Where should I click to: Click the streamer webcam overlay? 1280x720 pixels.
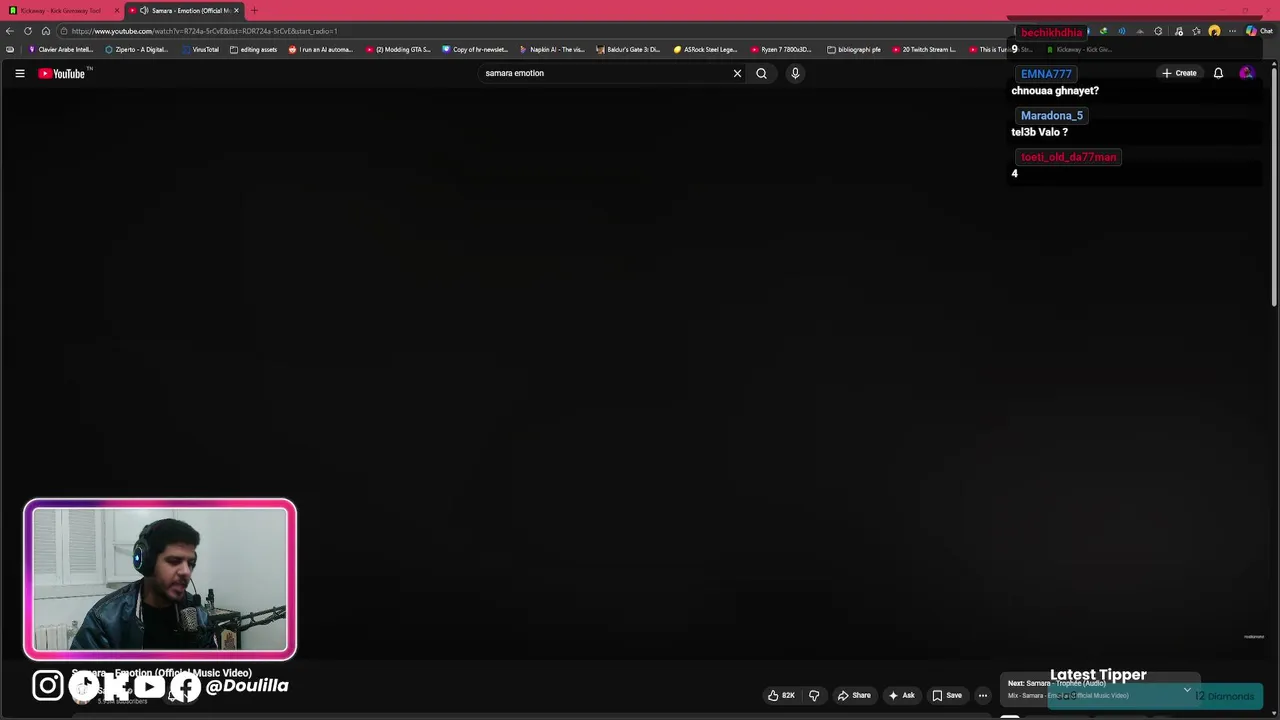[160, 580]
